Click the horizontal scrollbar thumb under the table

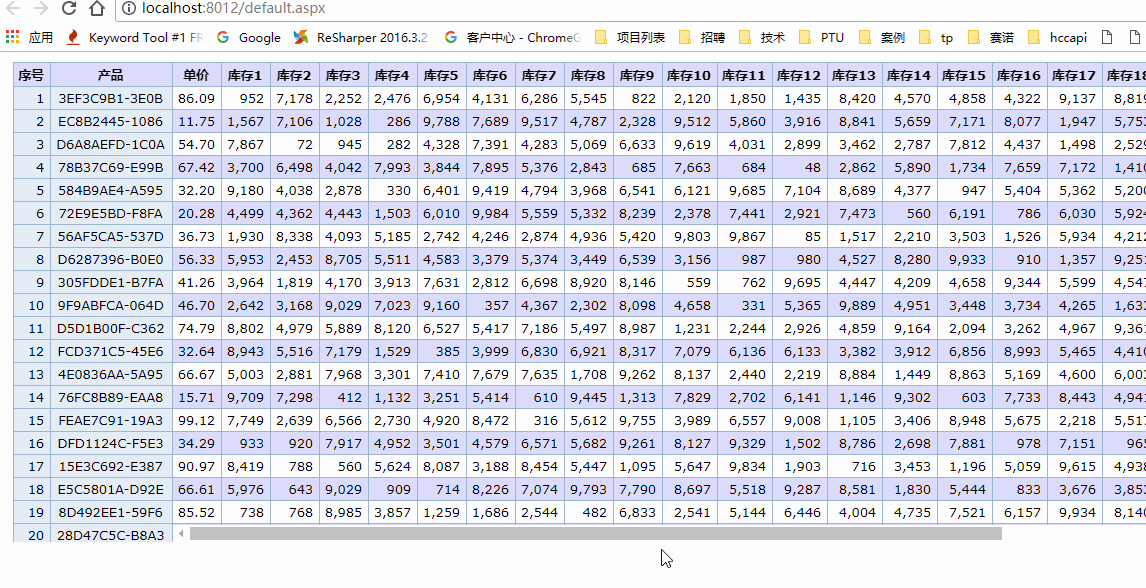click(596, 534)
